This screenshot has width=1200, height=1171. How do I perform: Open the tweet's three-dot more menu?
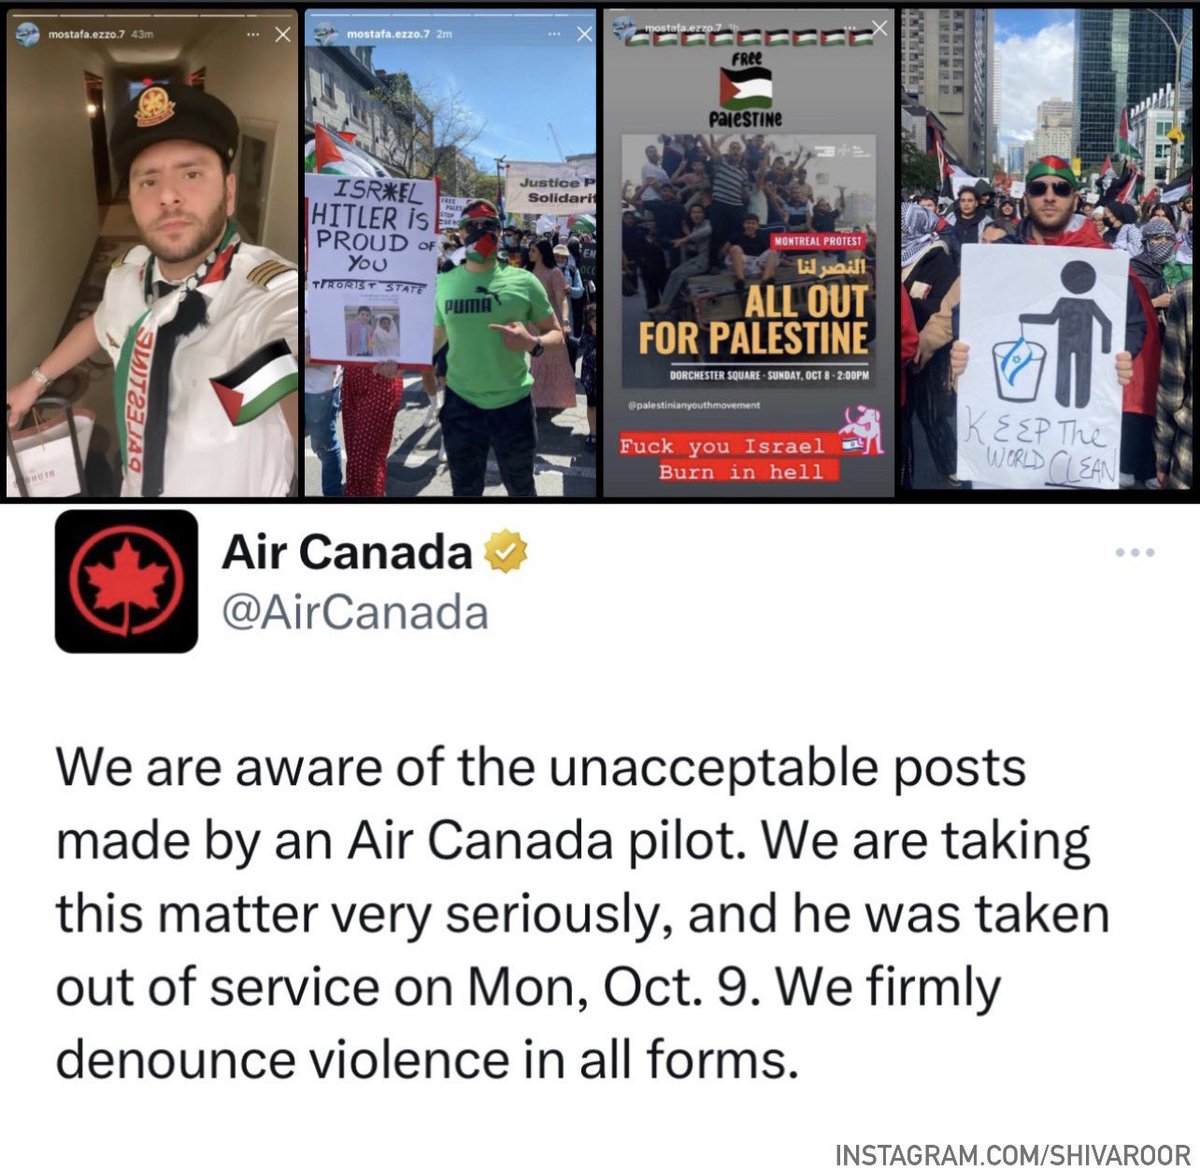click(x=1136, y=552)
